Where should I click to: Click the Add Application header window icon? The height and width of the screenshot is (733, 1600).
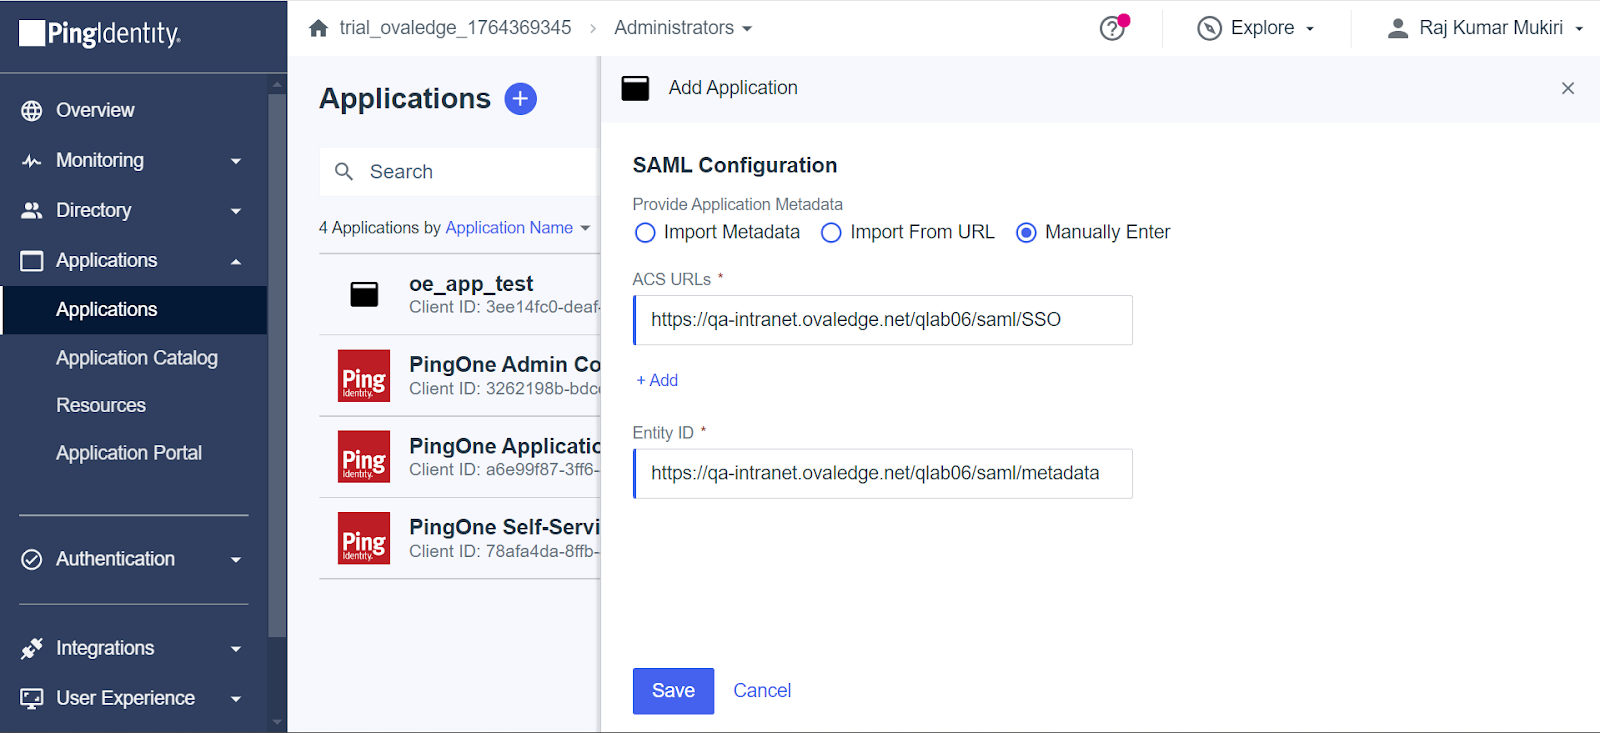(x=635, y=88)
